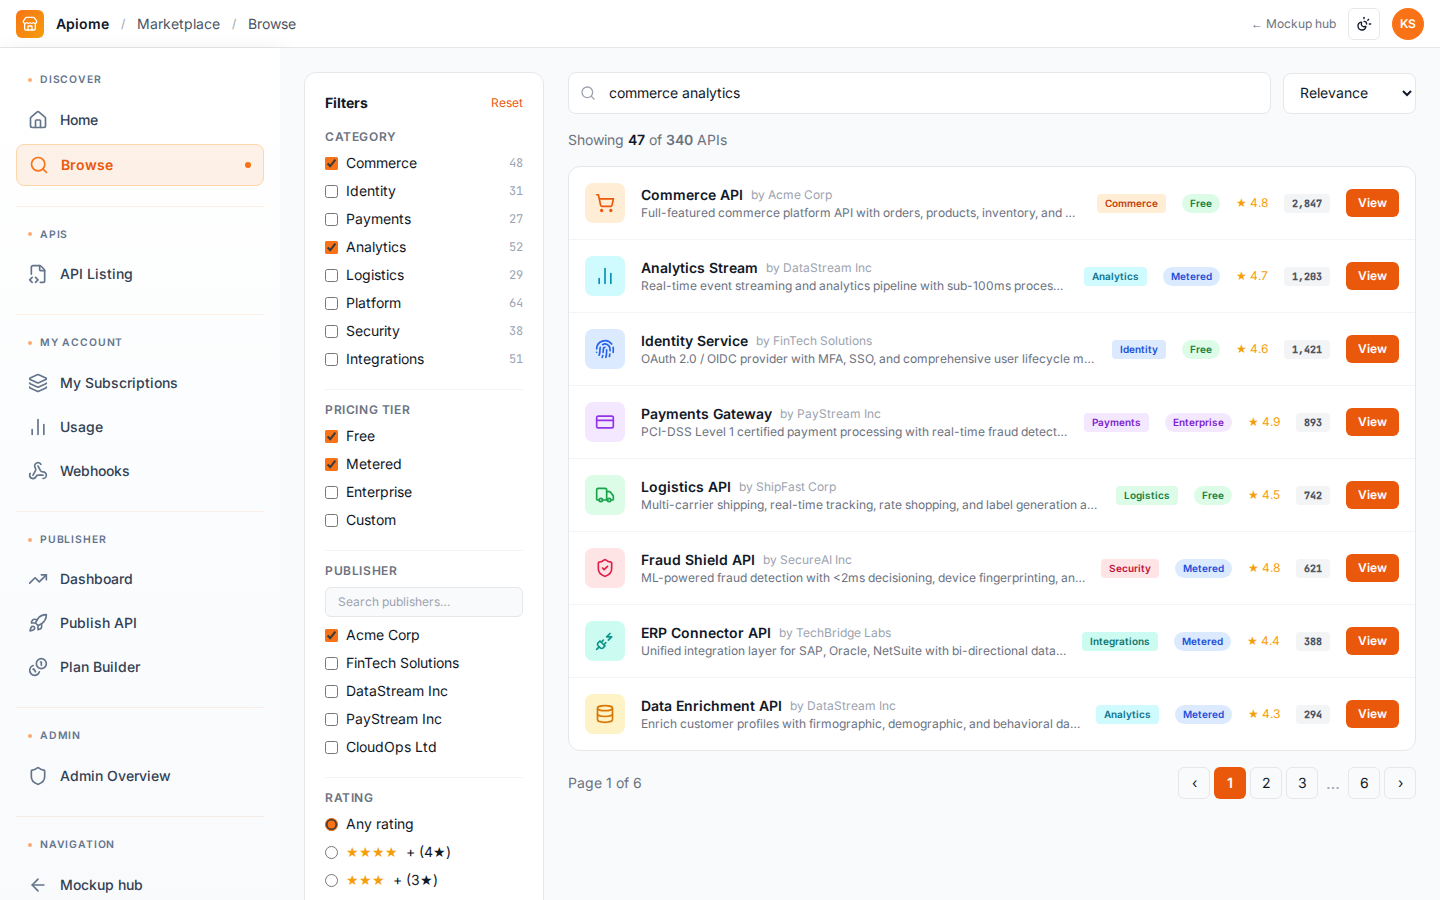Go to next page with right chevron
The width and height of the screenshot is (1440, 900).
[1400, 783]
